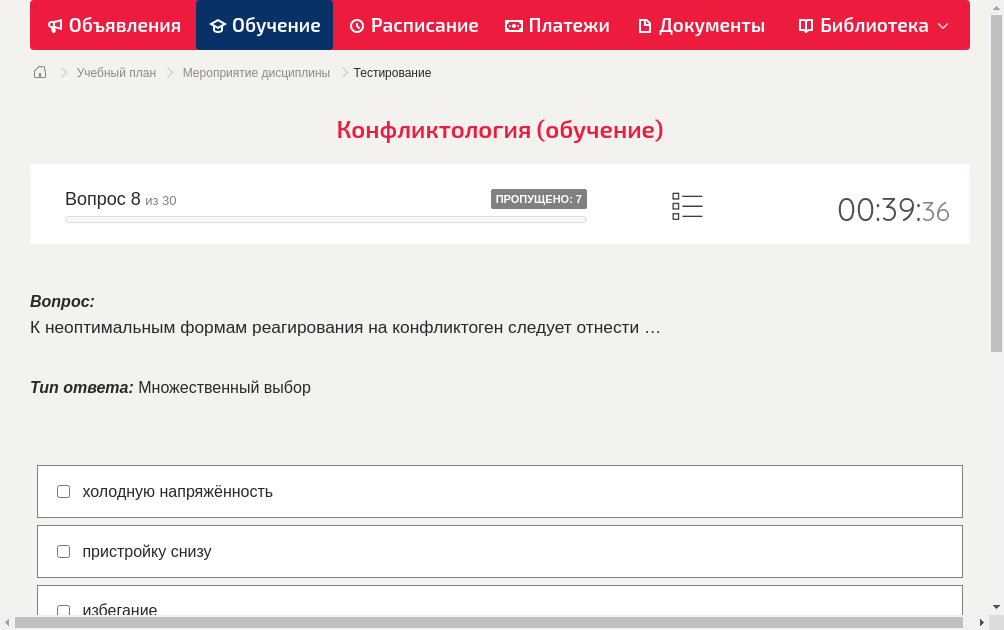Click the card icon beside Платежи
Screen dimensions: 1004x630
point(513,25)
